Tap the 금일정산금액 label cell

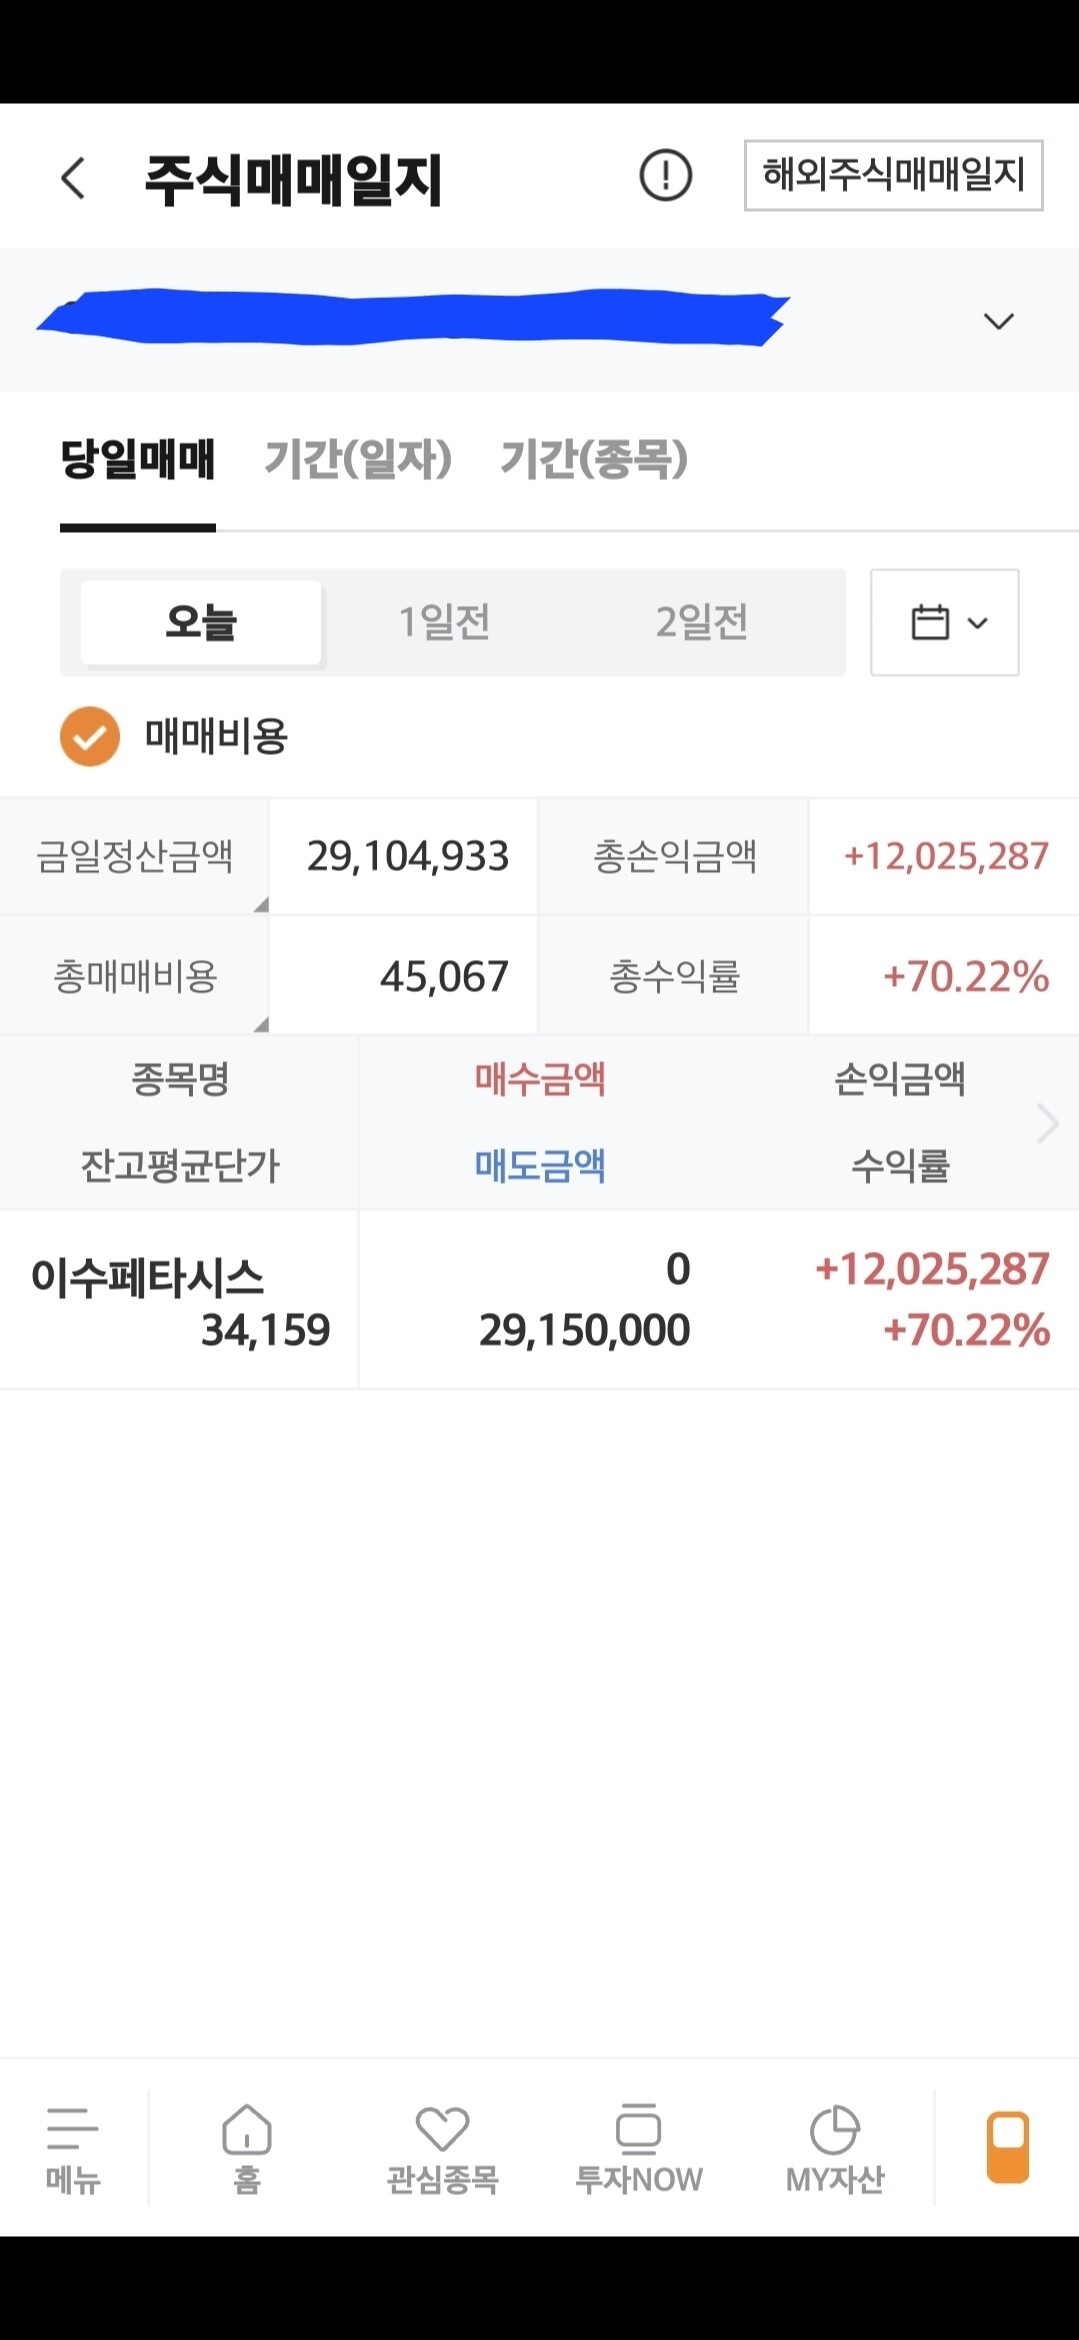pyautogui.click(x=134, y=856)
